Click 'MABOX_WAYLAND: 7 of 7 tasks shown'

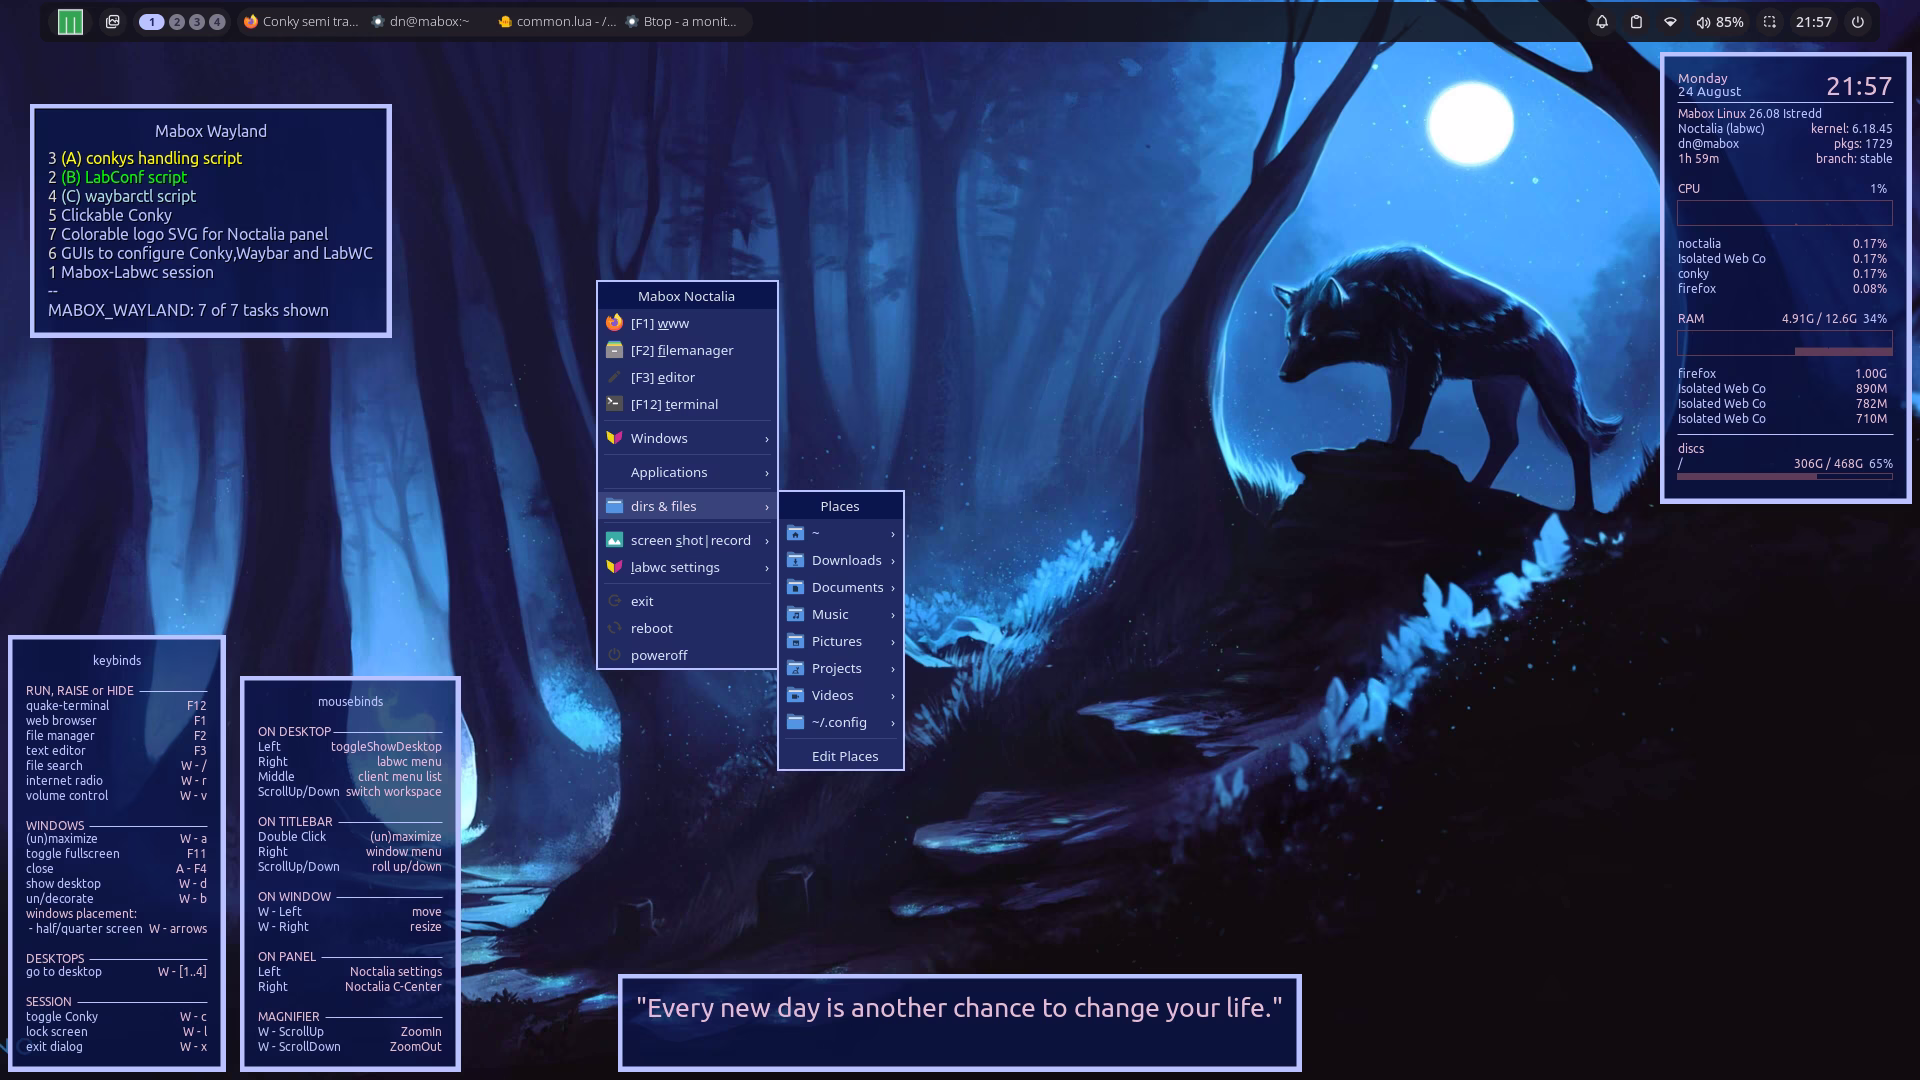[x=188, y=310]
